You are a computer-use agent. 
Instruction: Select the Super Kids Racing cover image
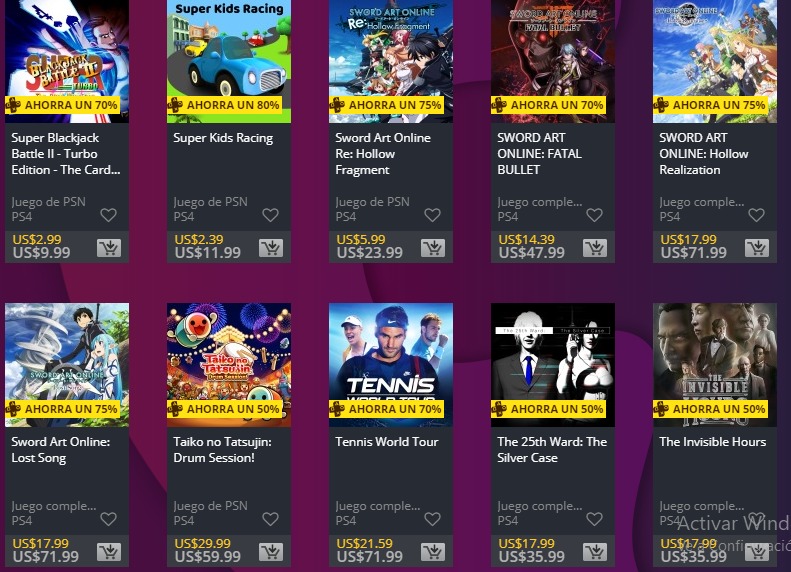(229, 61)
